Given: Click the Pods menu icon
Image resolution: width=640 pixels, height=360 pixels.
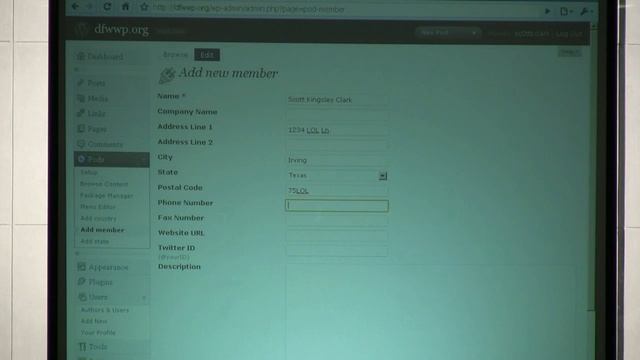Looking at the screenshot, I should (x=81, y=159).
